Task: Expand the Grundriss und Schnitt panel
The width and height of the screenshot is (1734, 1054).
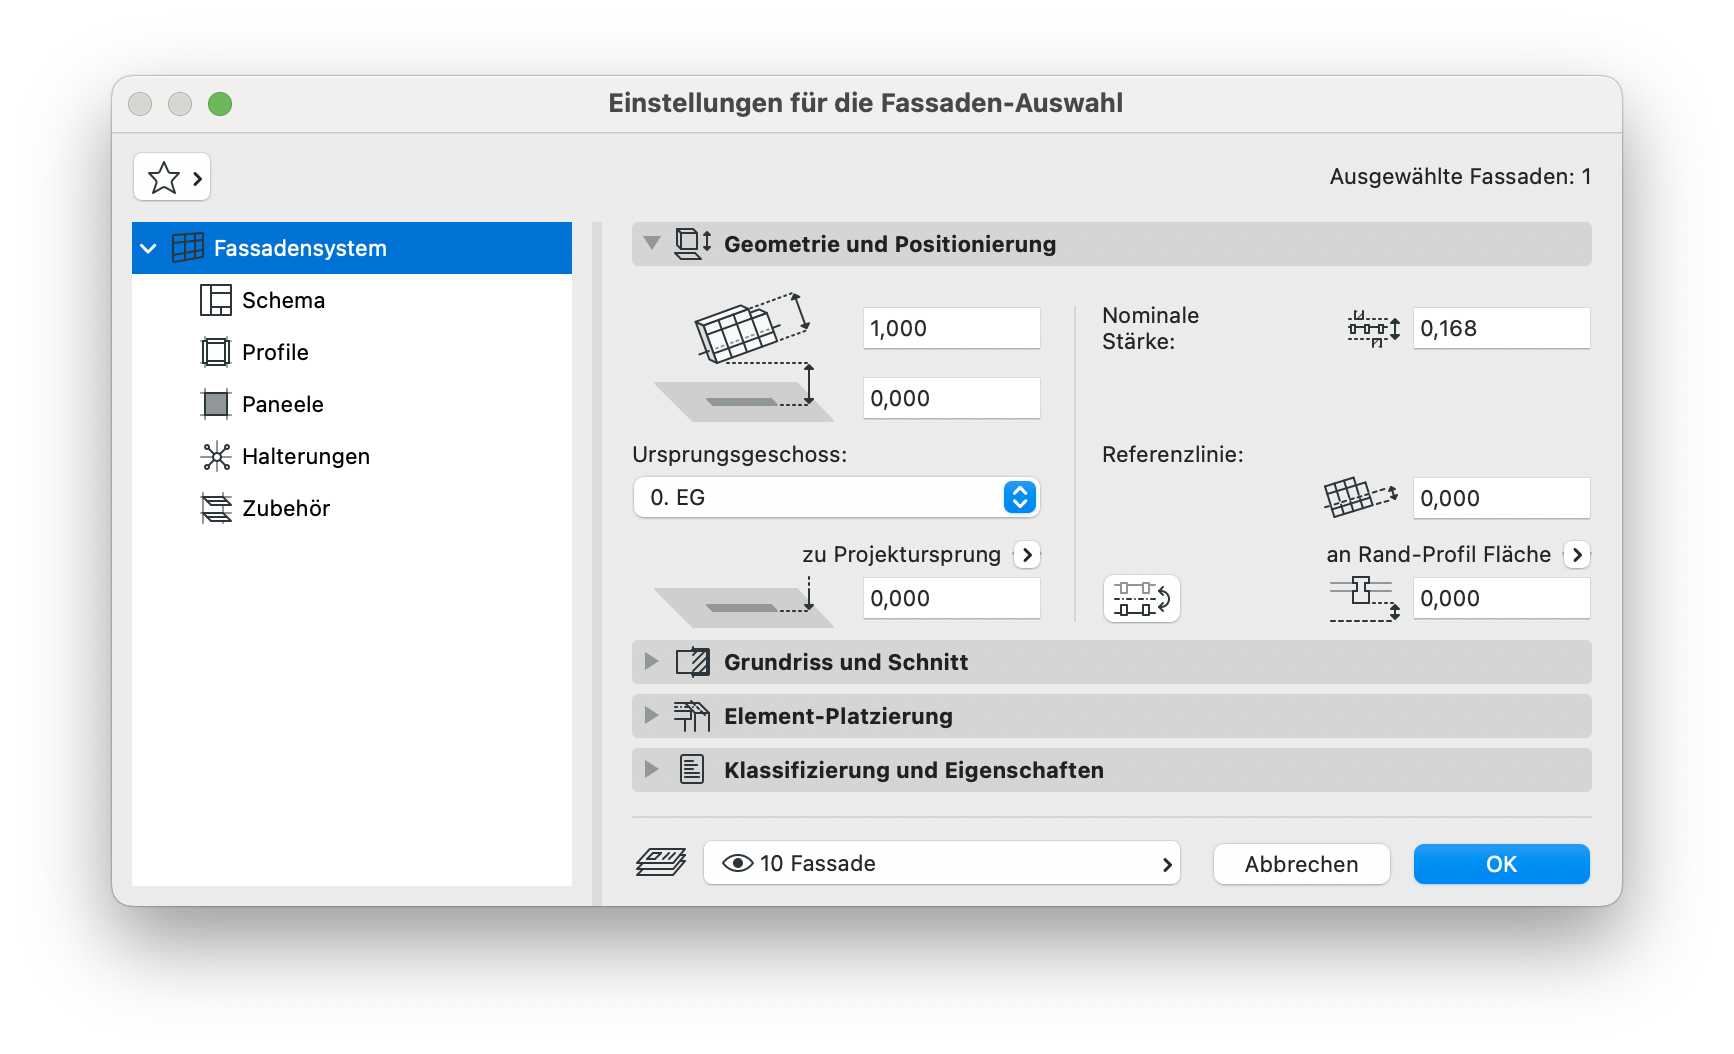Action: point(652,661)
